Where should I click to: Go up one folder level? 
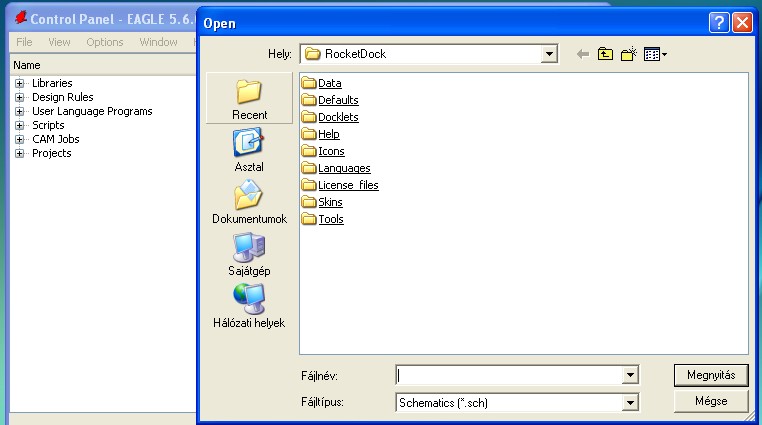coord(605,54)
